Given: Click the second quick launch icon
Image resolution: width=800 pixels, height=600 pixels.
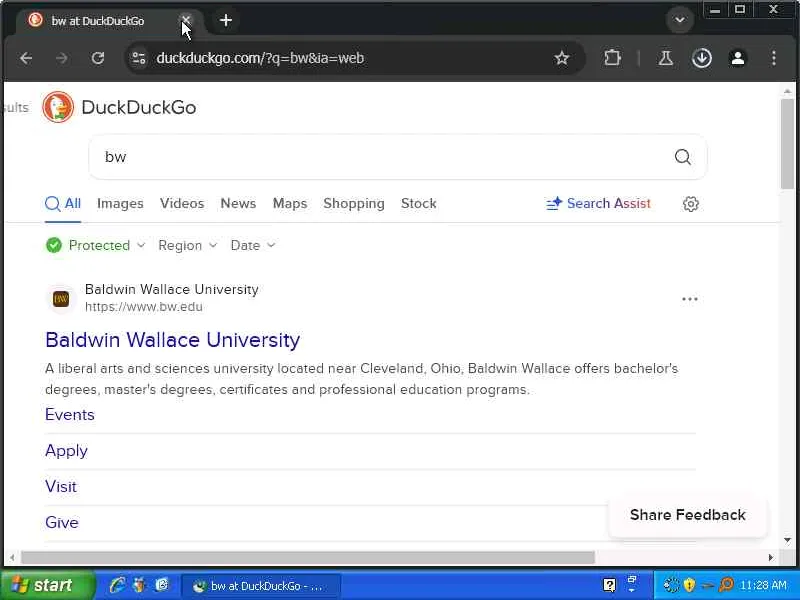Looking at the screenshot, I should click(139, 585).
